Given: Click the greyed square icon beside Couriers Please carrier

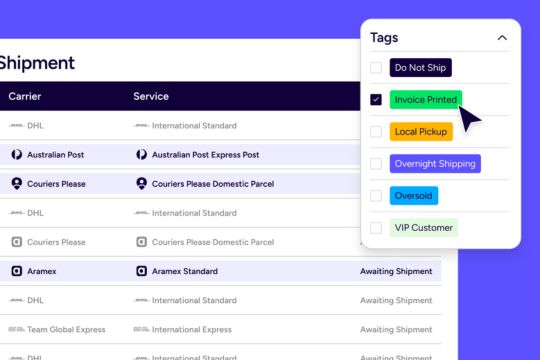Looking at the screenshot, I should [x=17, y=242].
